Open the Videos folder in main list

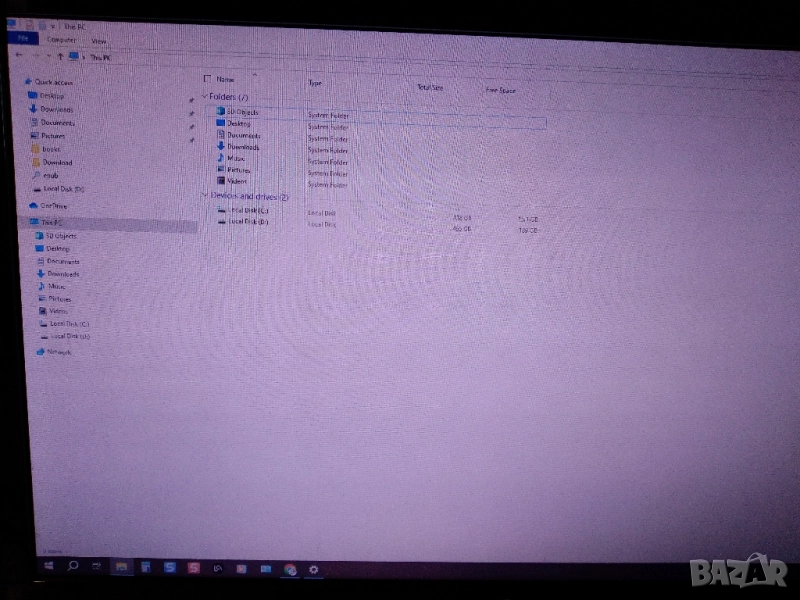coord(237,181)
